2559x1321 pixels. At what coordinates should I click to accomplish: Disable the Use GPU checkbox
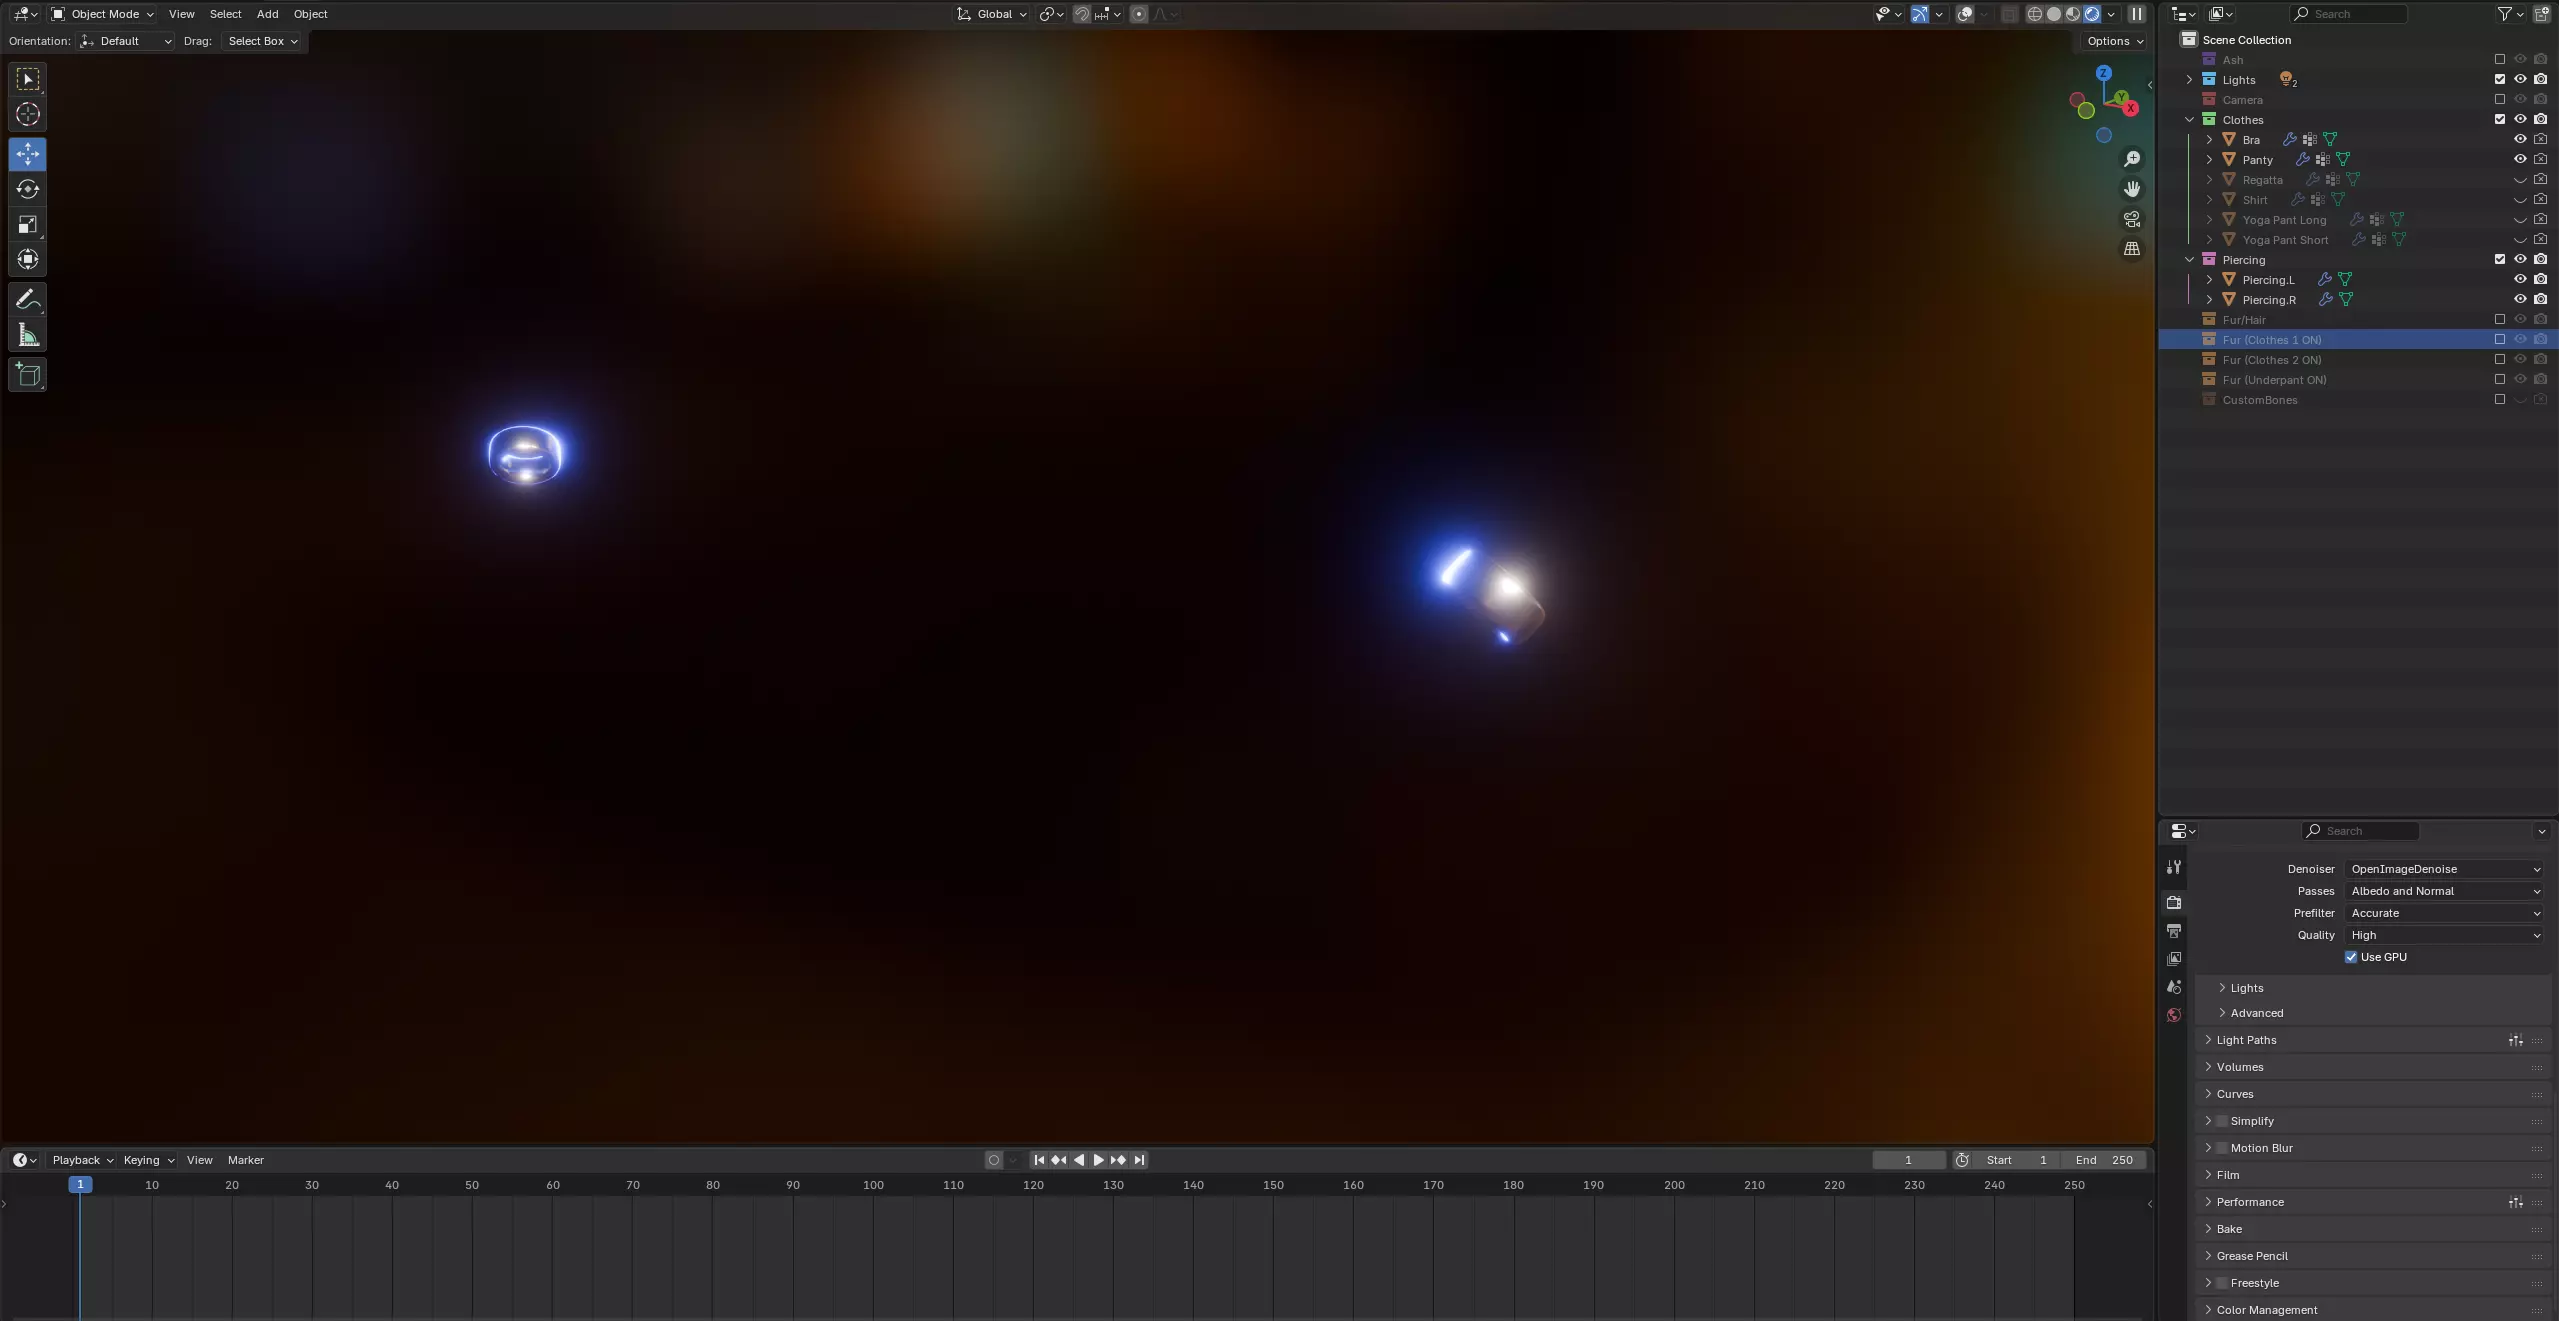2351,957
